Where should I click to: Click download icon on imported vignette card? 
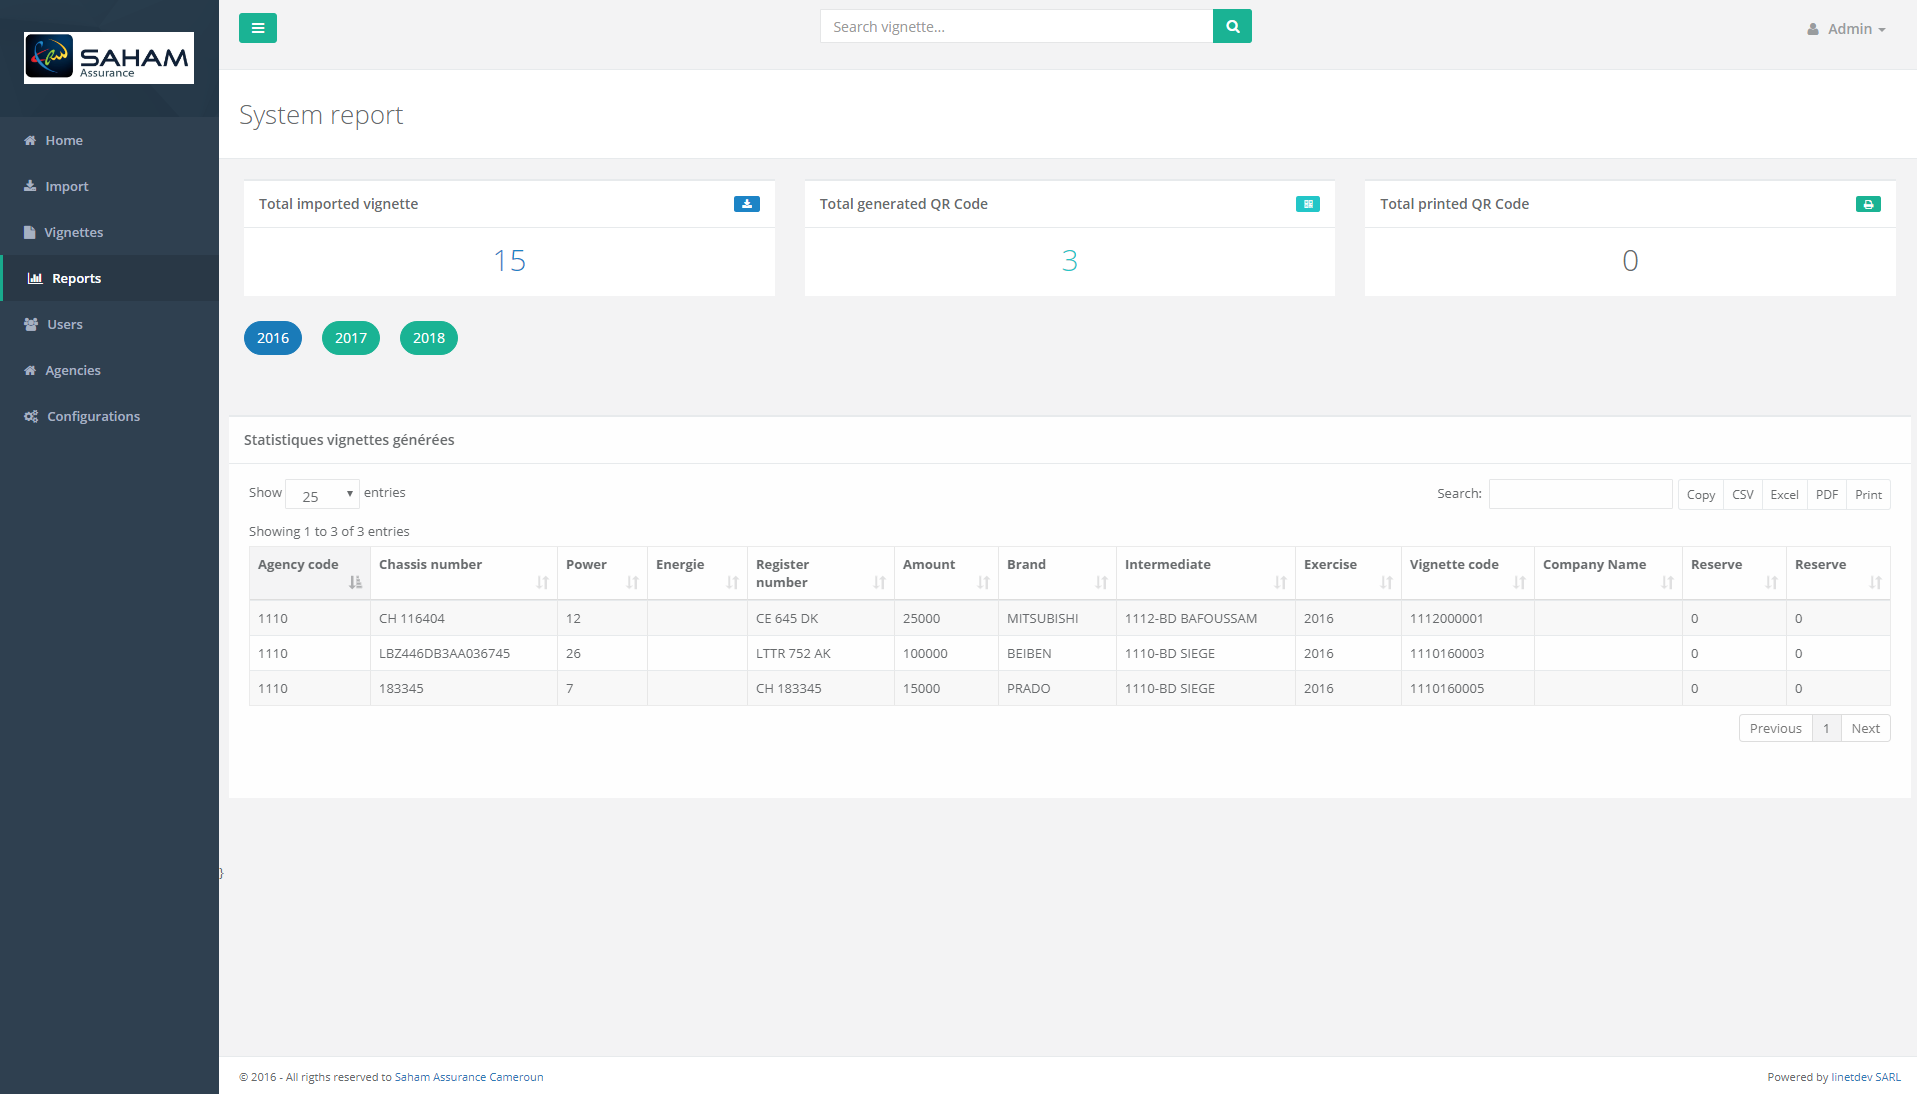(x=746, y=204)
